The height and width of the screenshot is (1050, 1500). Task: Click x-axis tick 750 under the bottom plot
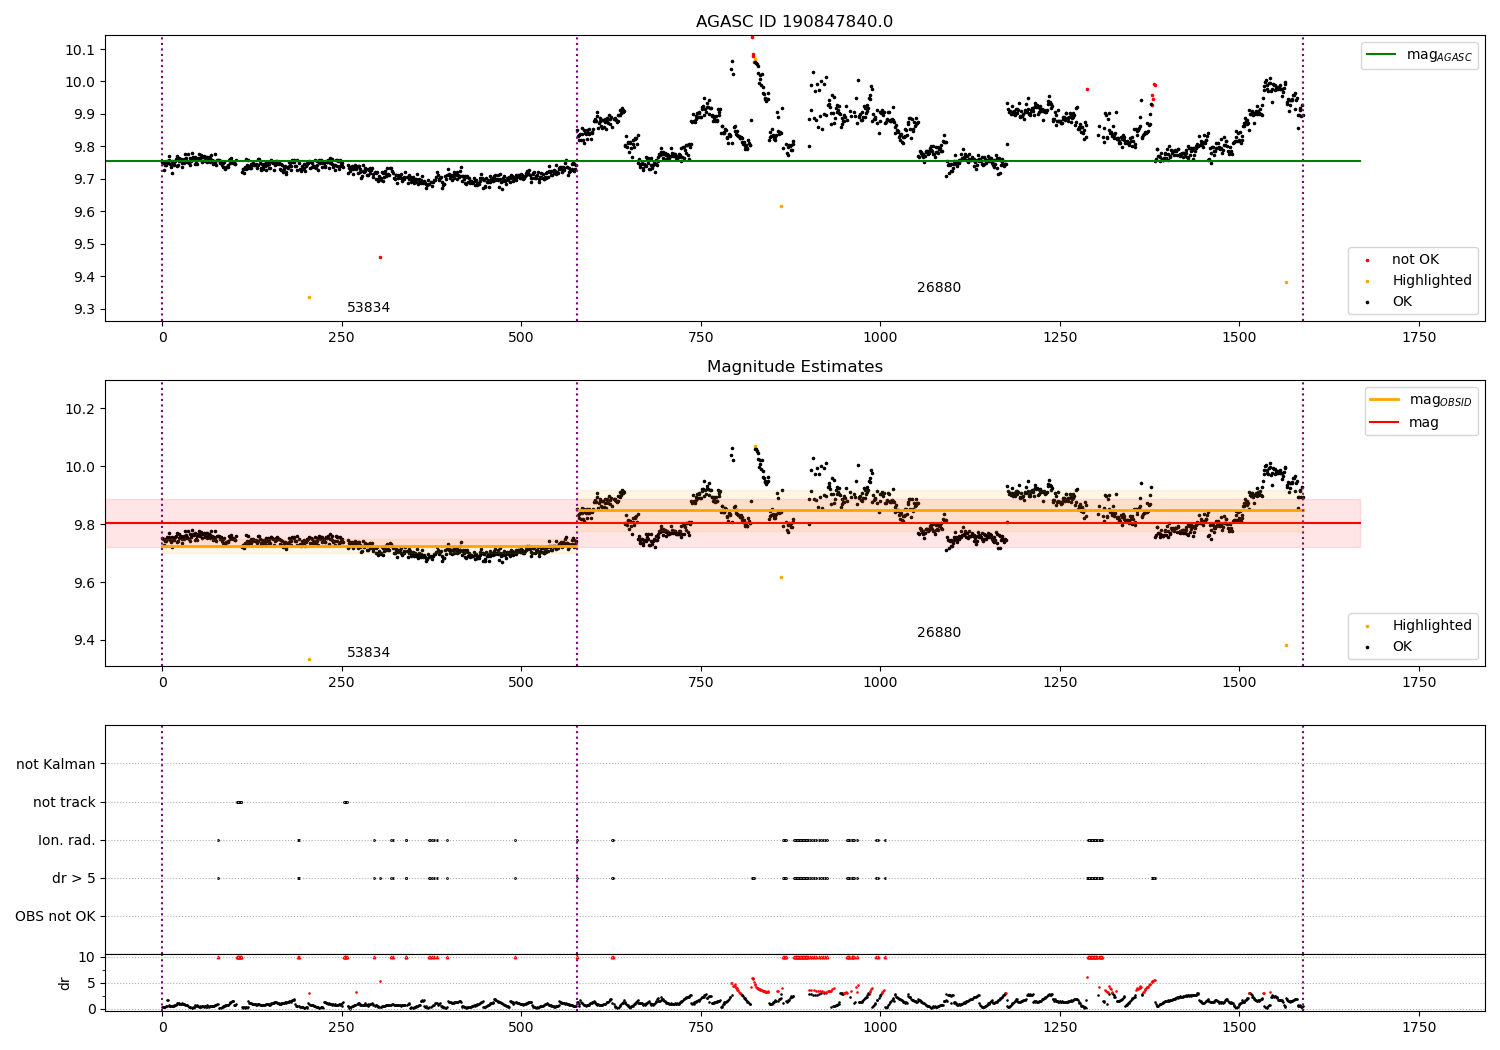701,1028
